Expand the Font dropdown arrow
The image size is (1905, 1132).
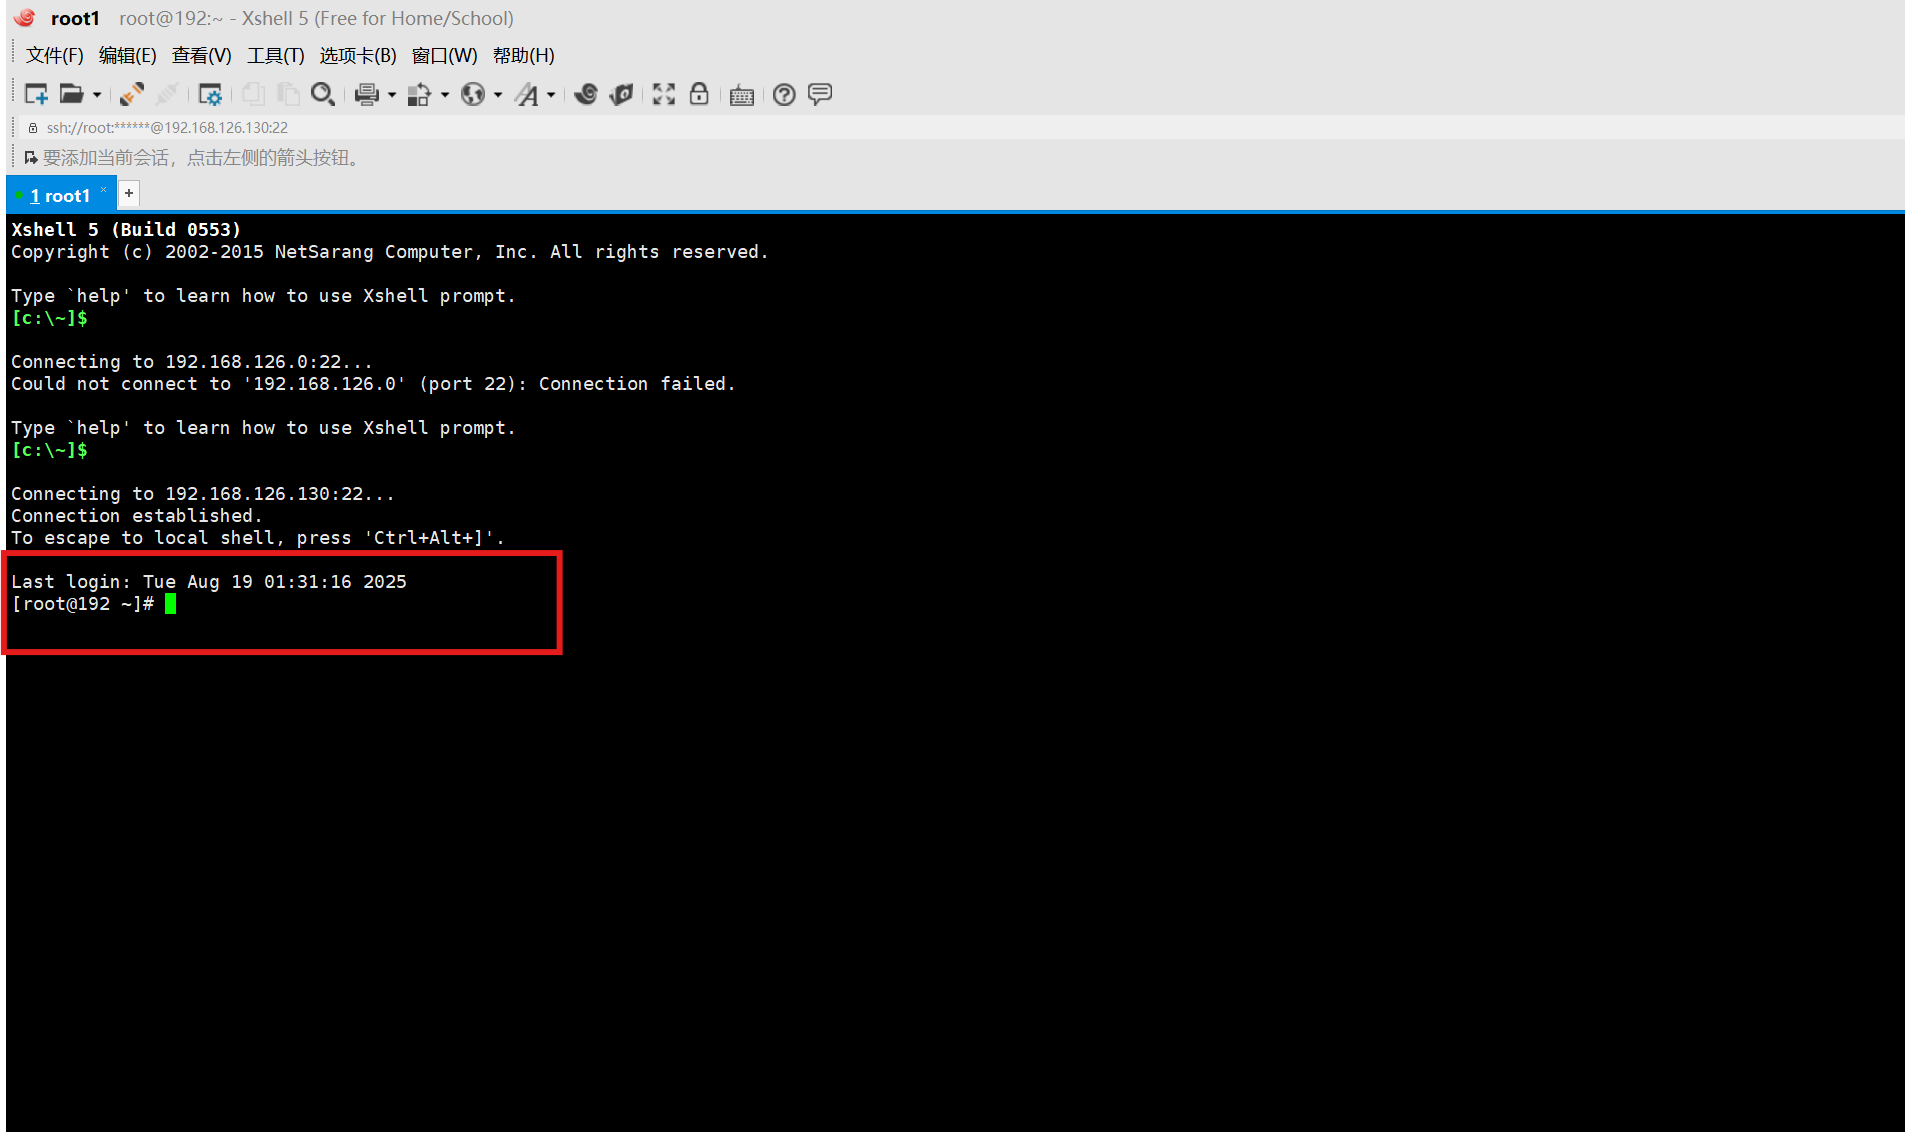(x=551, y=95)
